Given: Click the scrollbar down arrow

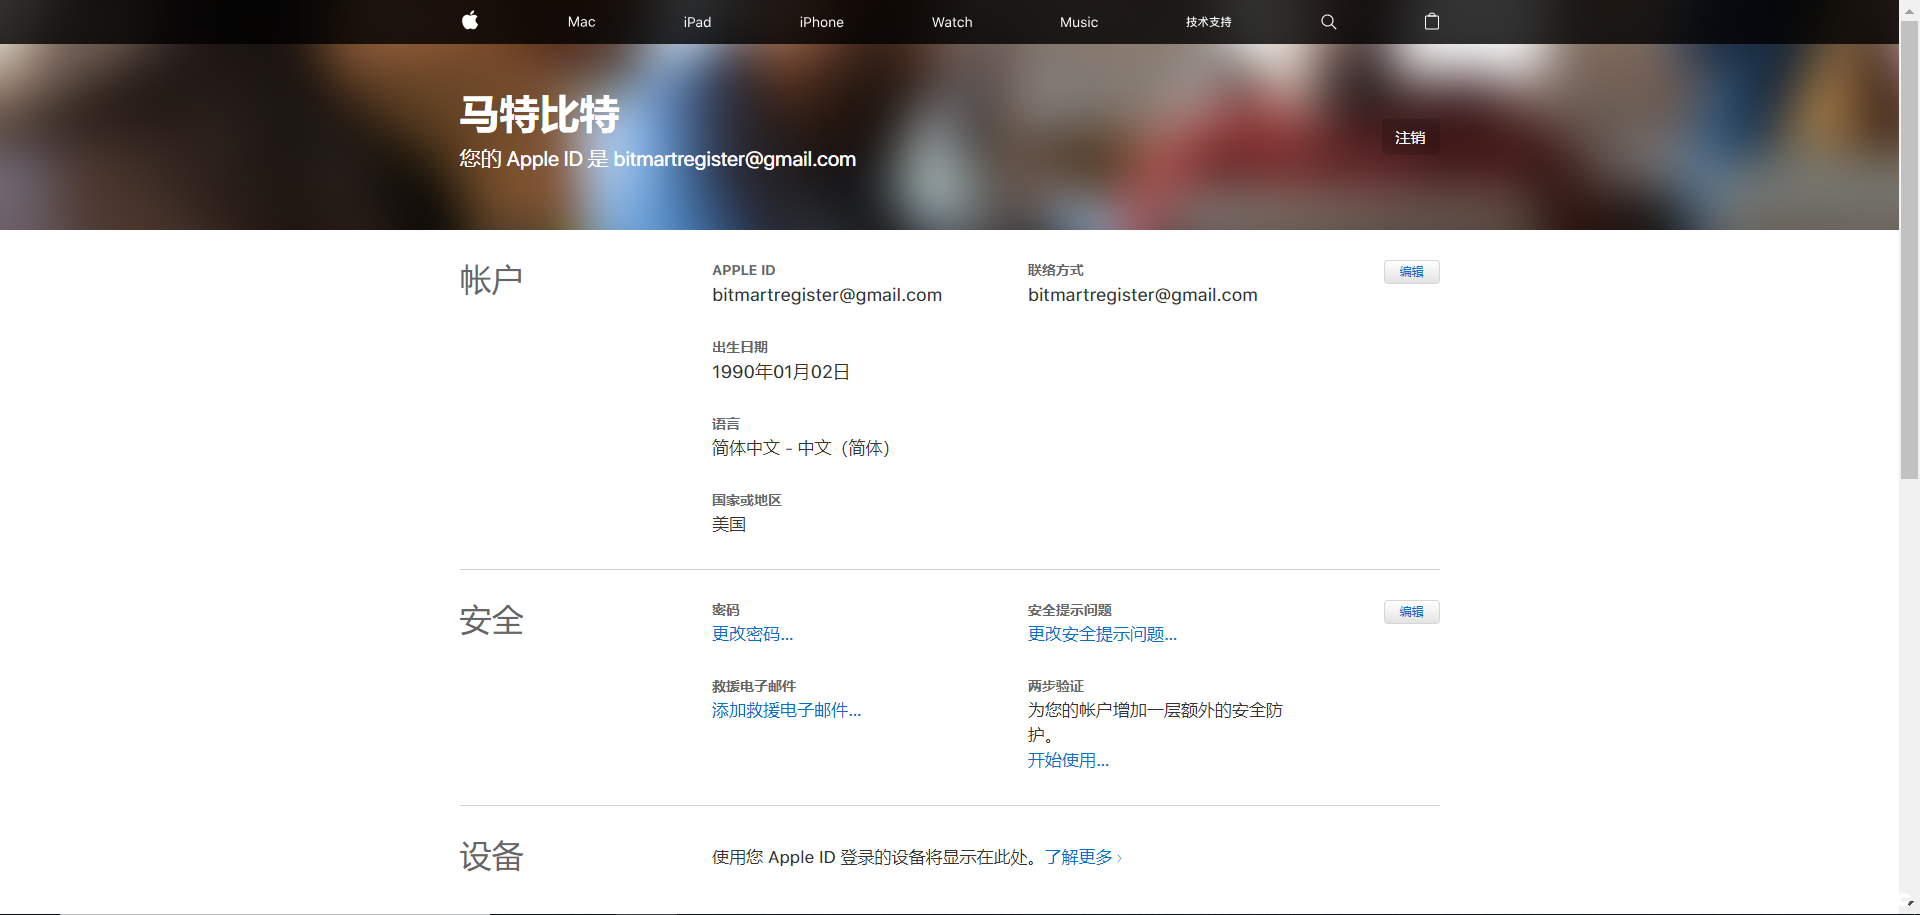Looking at the screenshot, I should 1909,904.
